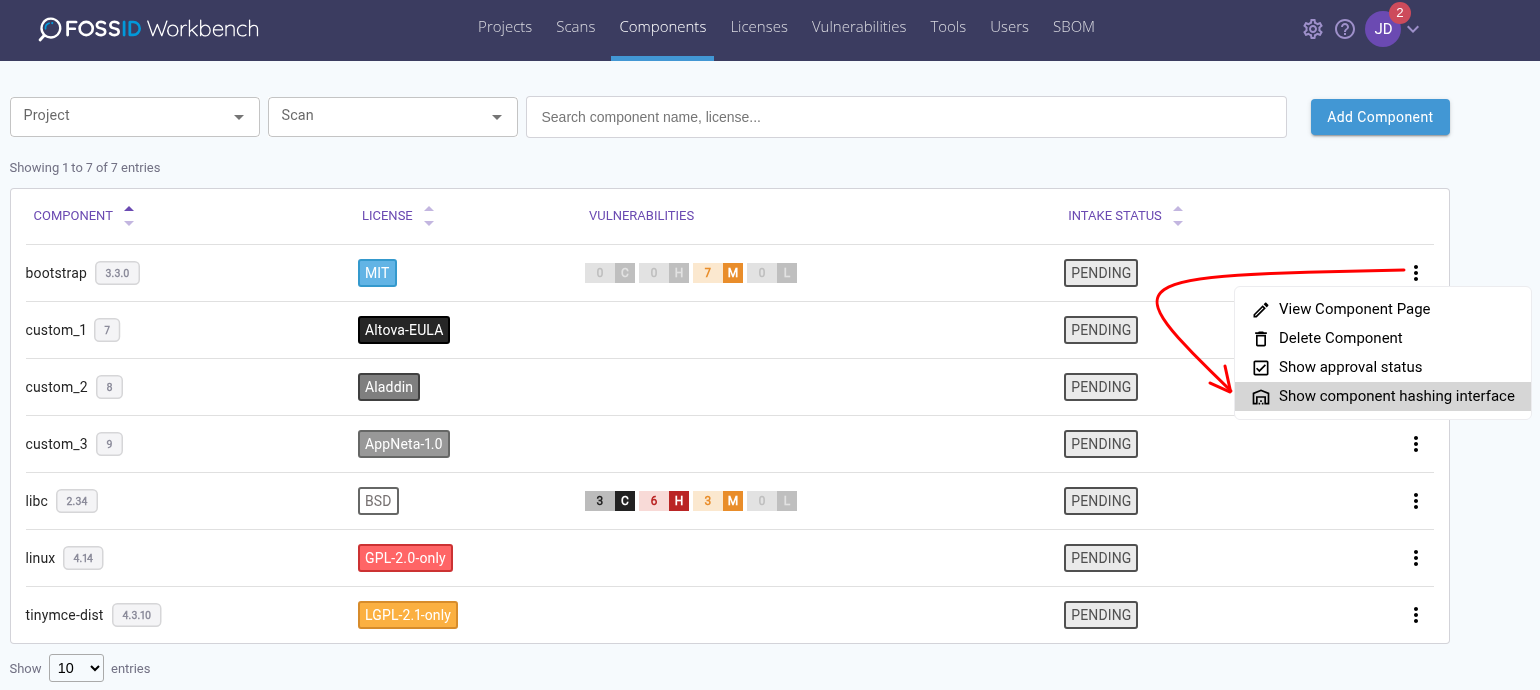Open the help question mark icon
Screen dimensions: 1540x690
[1345, 29]
